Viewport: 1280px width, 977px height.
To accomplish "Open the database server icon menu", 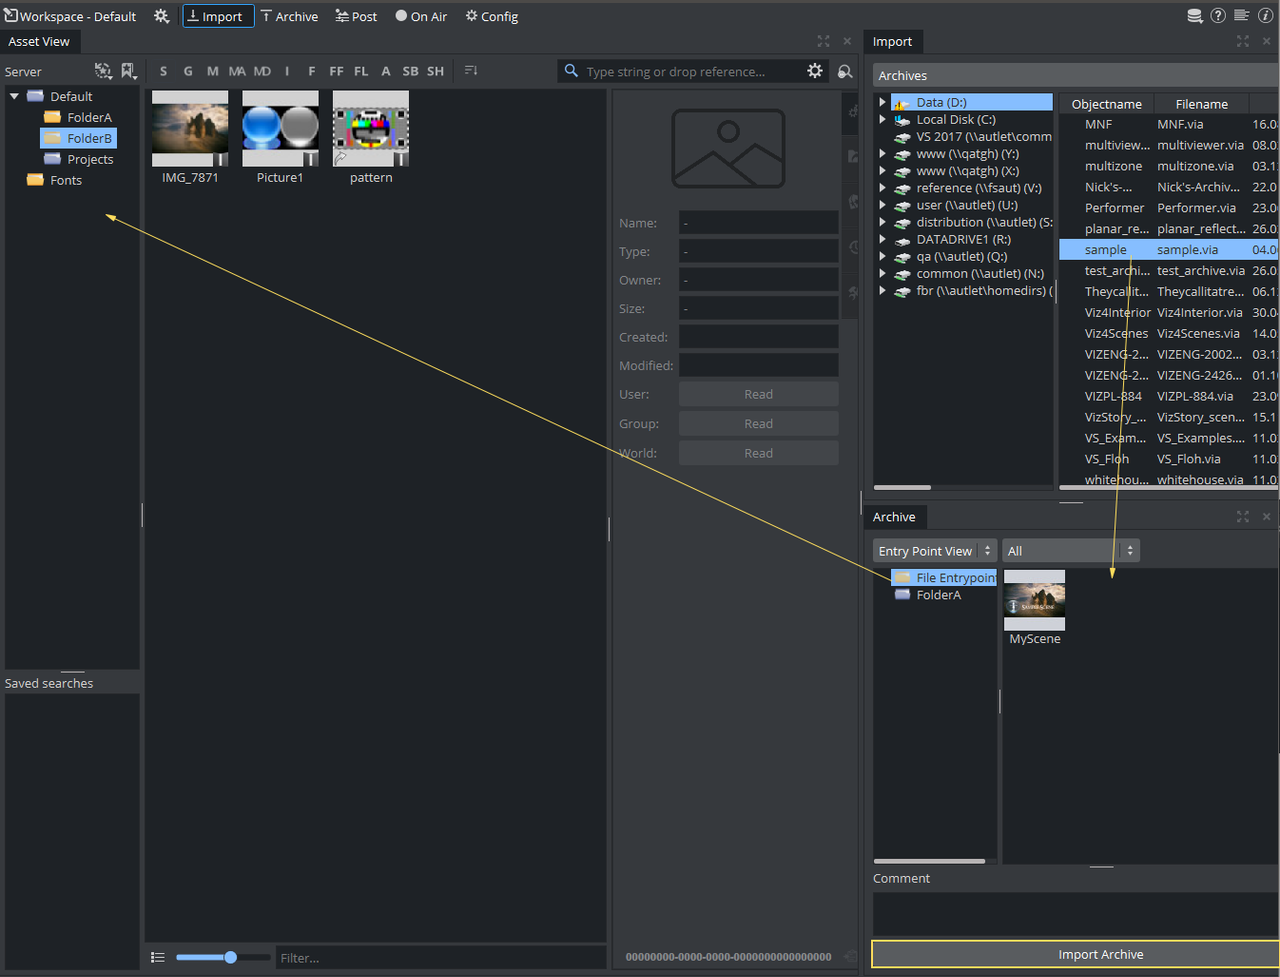I will point(1195,16).
